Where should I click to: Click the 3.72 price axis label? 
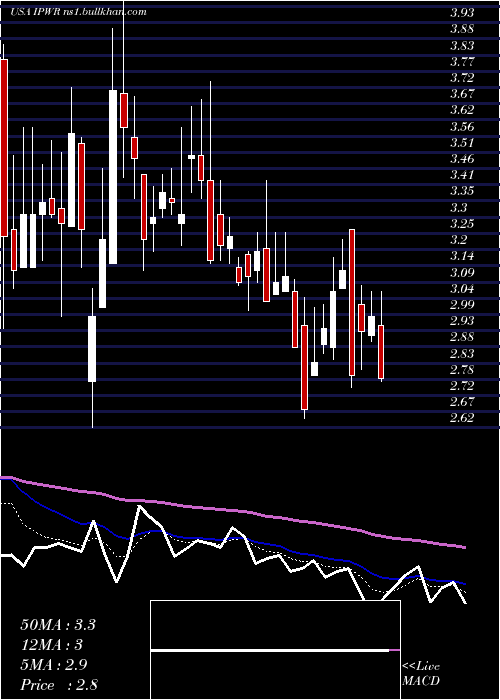(x=462, y=78)
